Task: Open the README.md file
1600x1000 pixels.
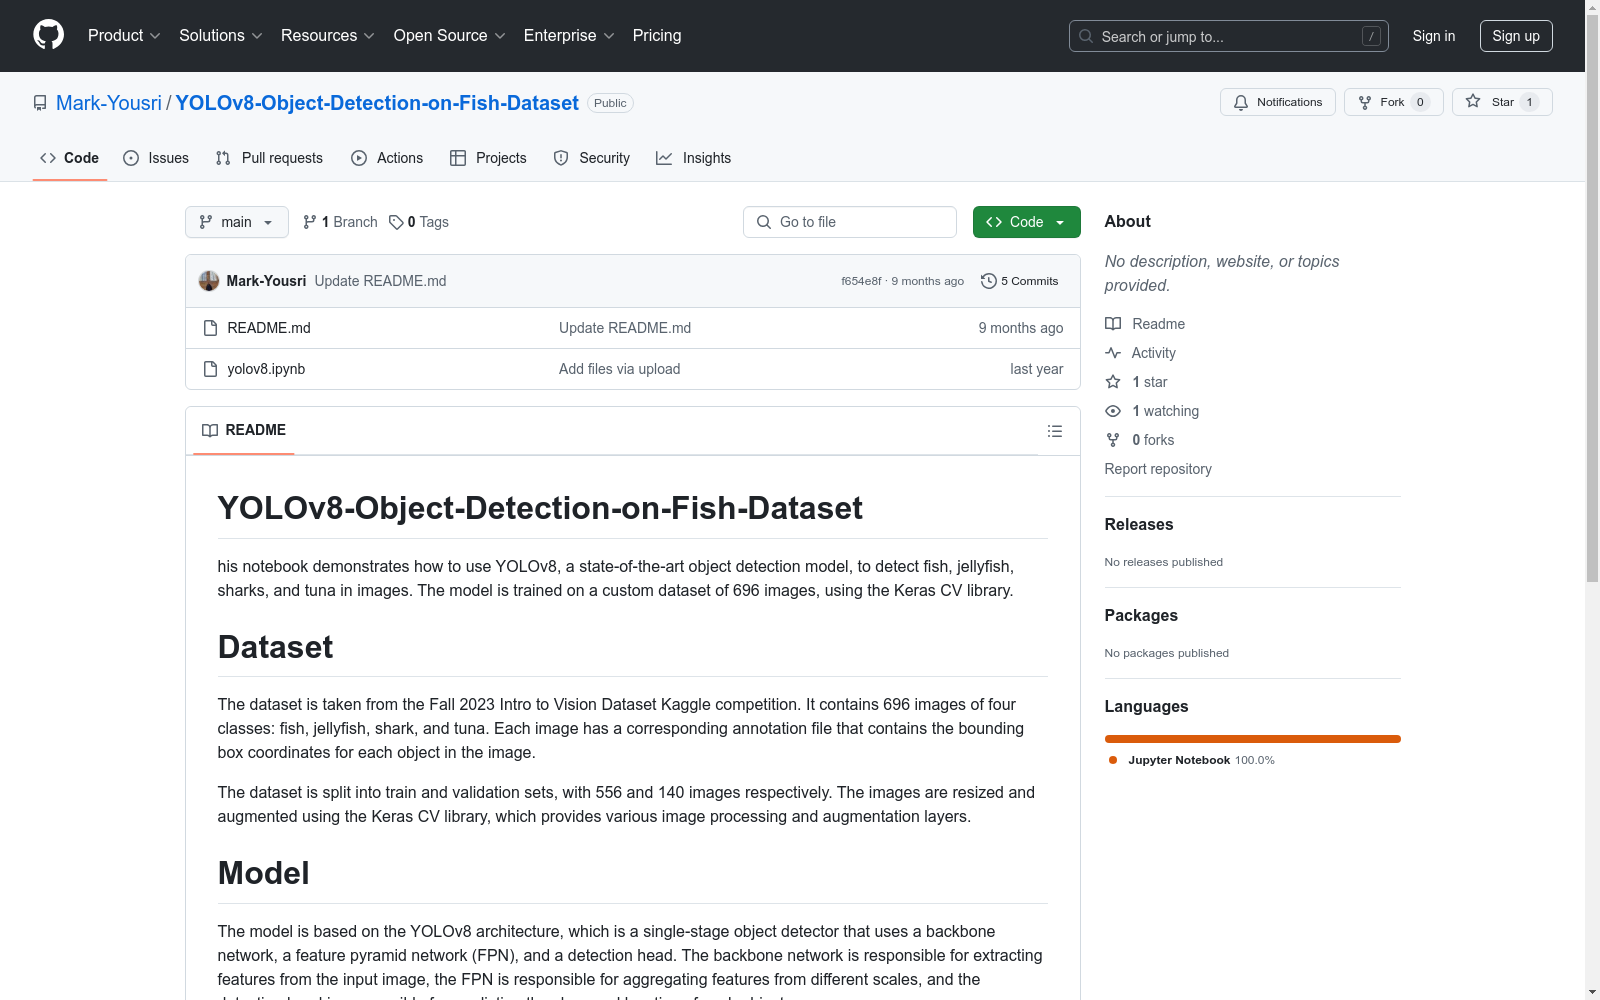Action: pyautogui.click(x=269, y=328)
